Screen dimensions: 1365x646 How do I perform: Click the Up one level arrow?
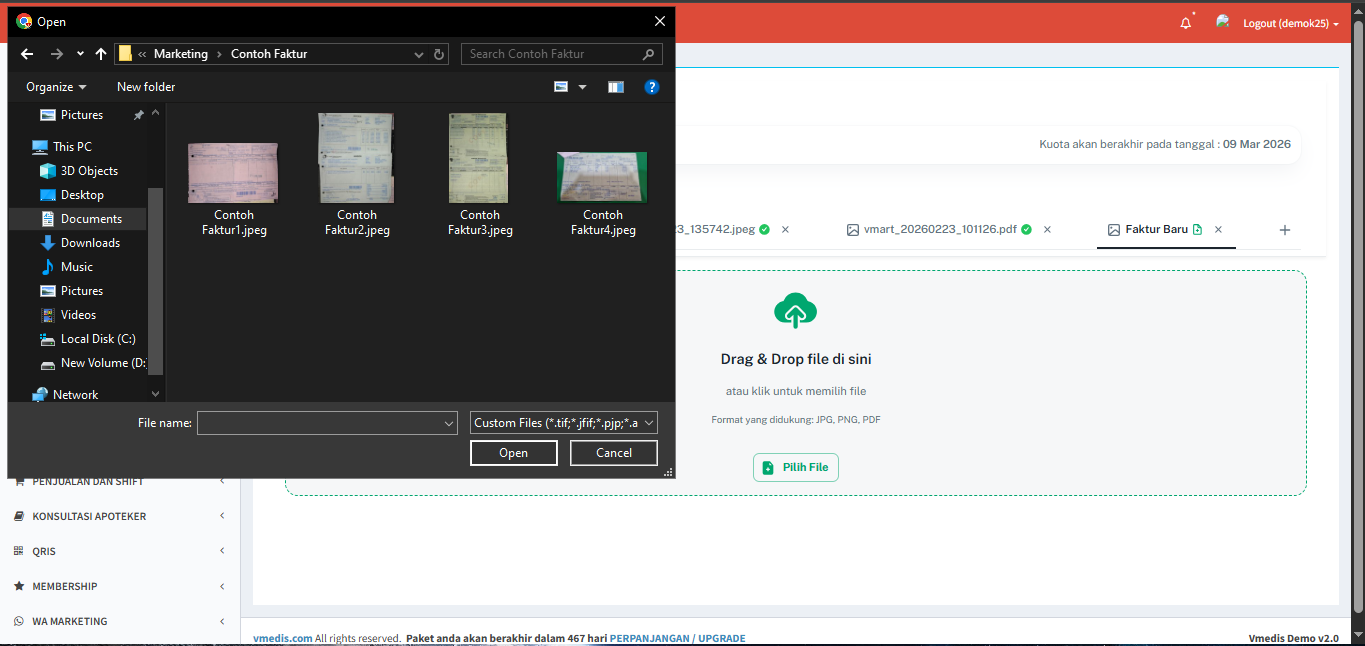pos(100,54)
